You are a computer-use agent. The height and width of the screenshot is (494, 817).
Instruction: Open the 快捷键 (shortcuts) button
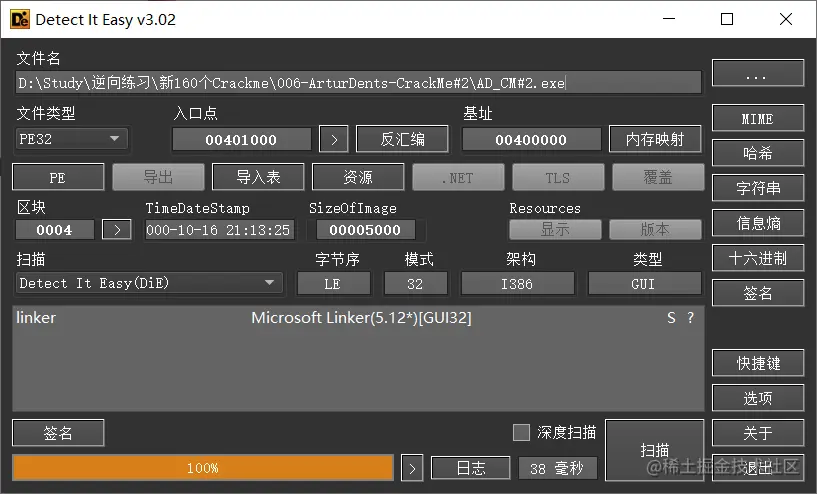tap(758, 363)
